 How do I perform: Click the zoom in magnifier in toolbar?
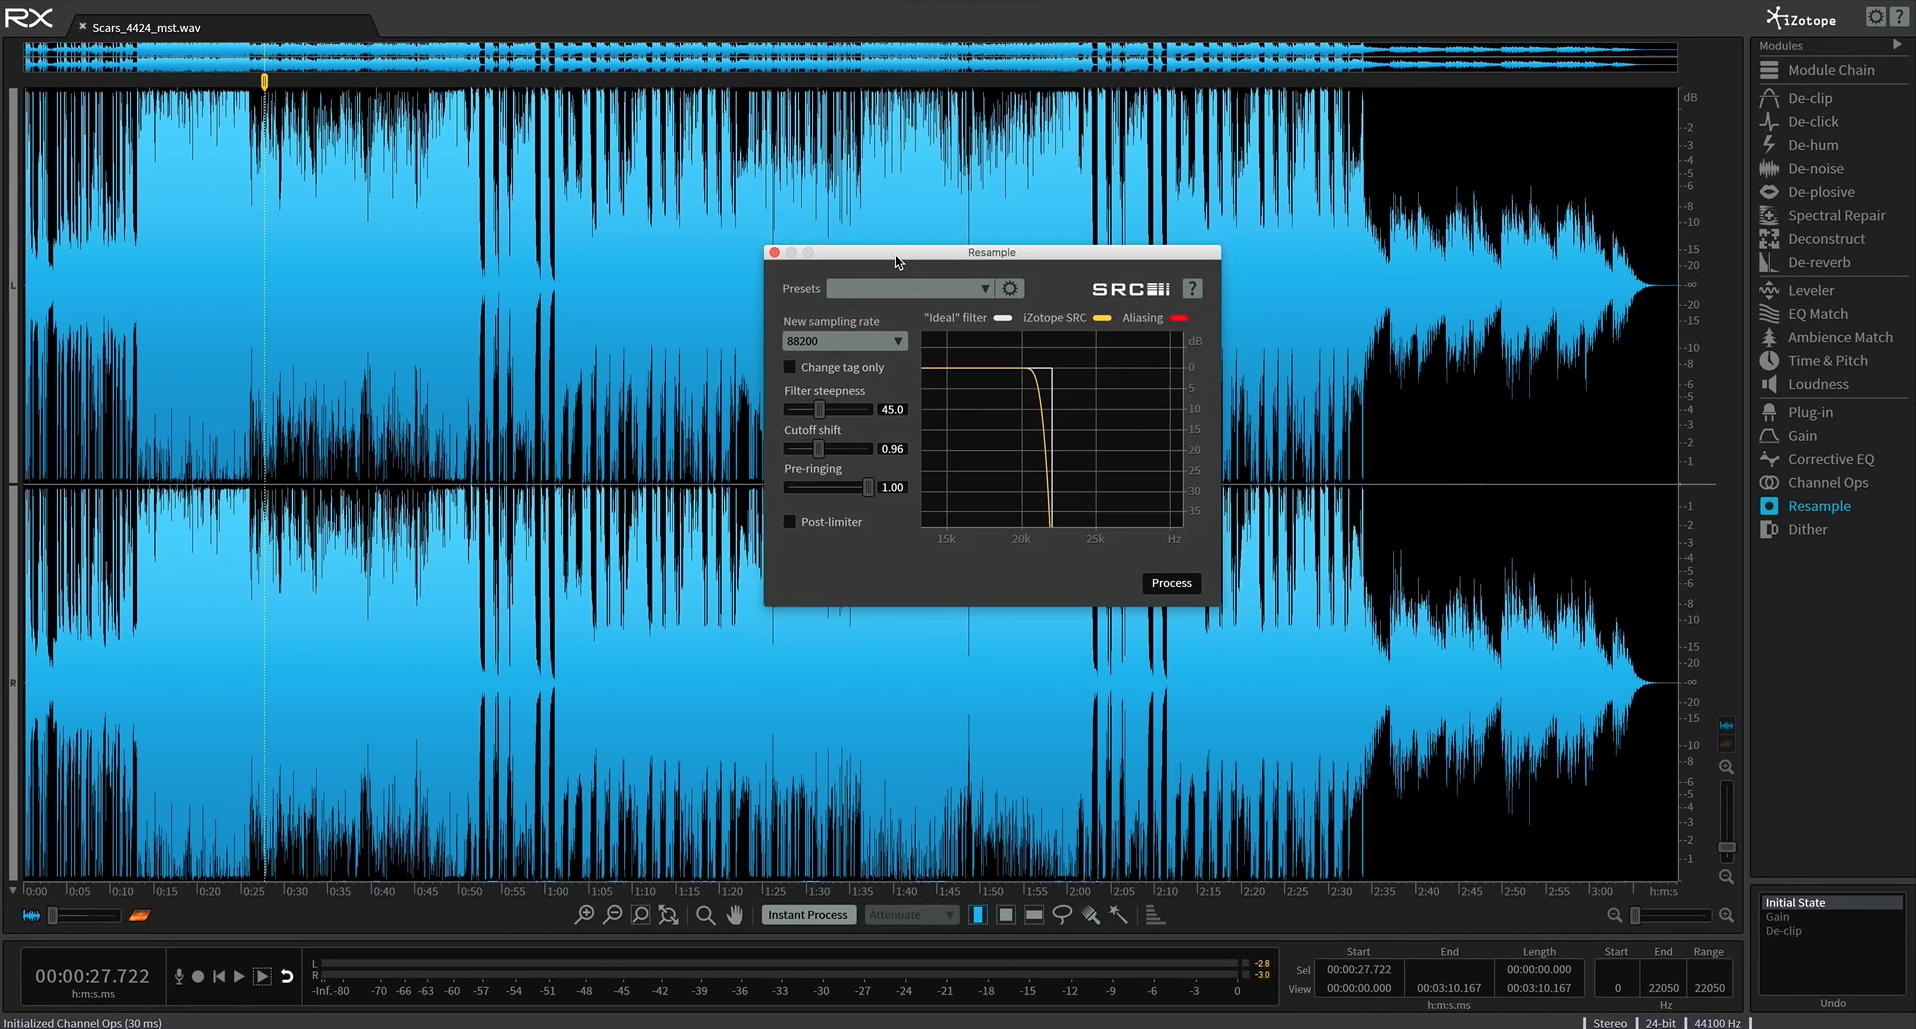pos(584,915)
